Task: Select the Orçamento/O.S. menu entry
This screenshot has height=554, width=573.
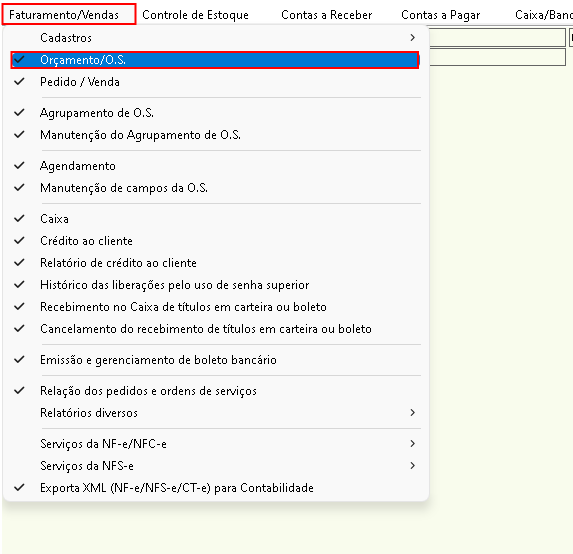Action: [215, 60]
